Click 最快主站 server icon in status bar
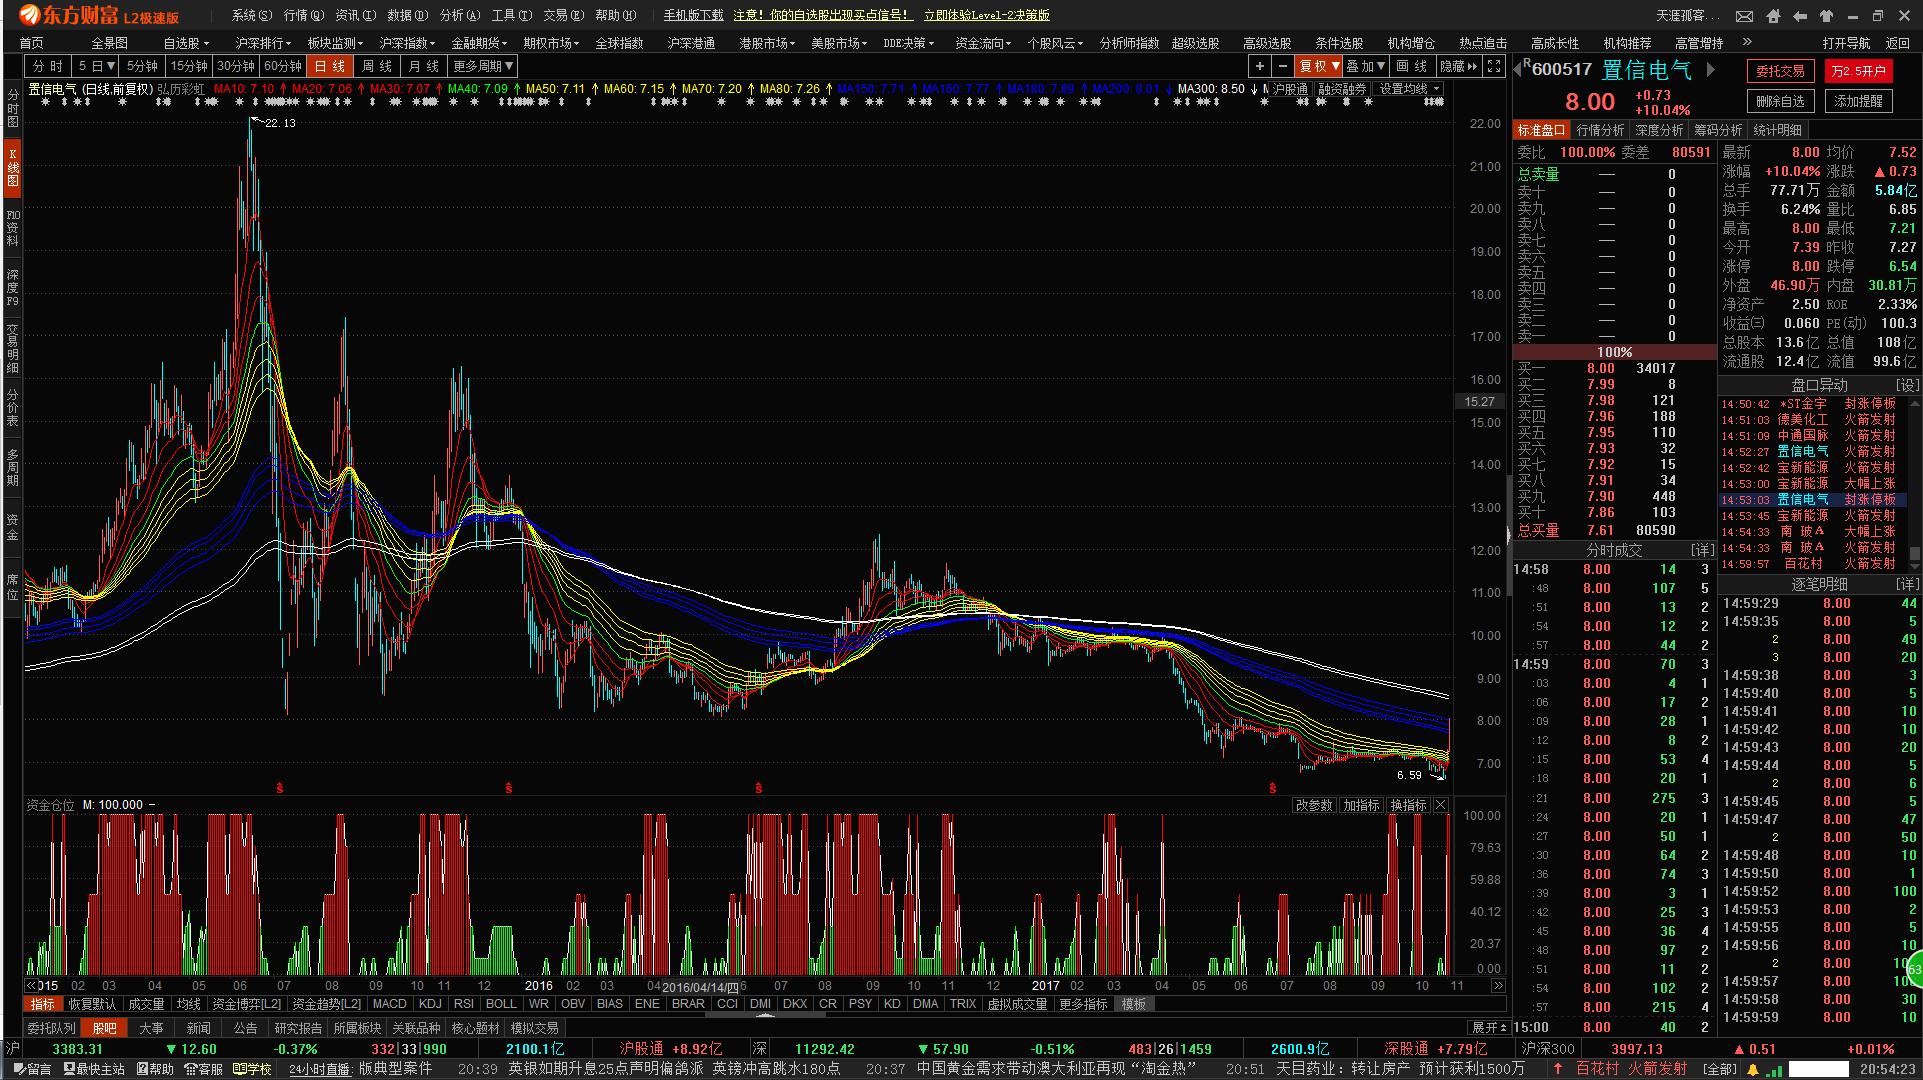The image size is (1923, 1080). pyautogui.click(x=94, y=1069)
